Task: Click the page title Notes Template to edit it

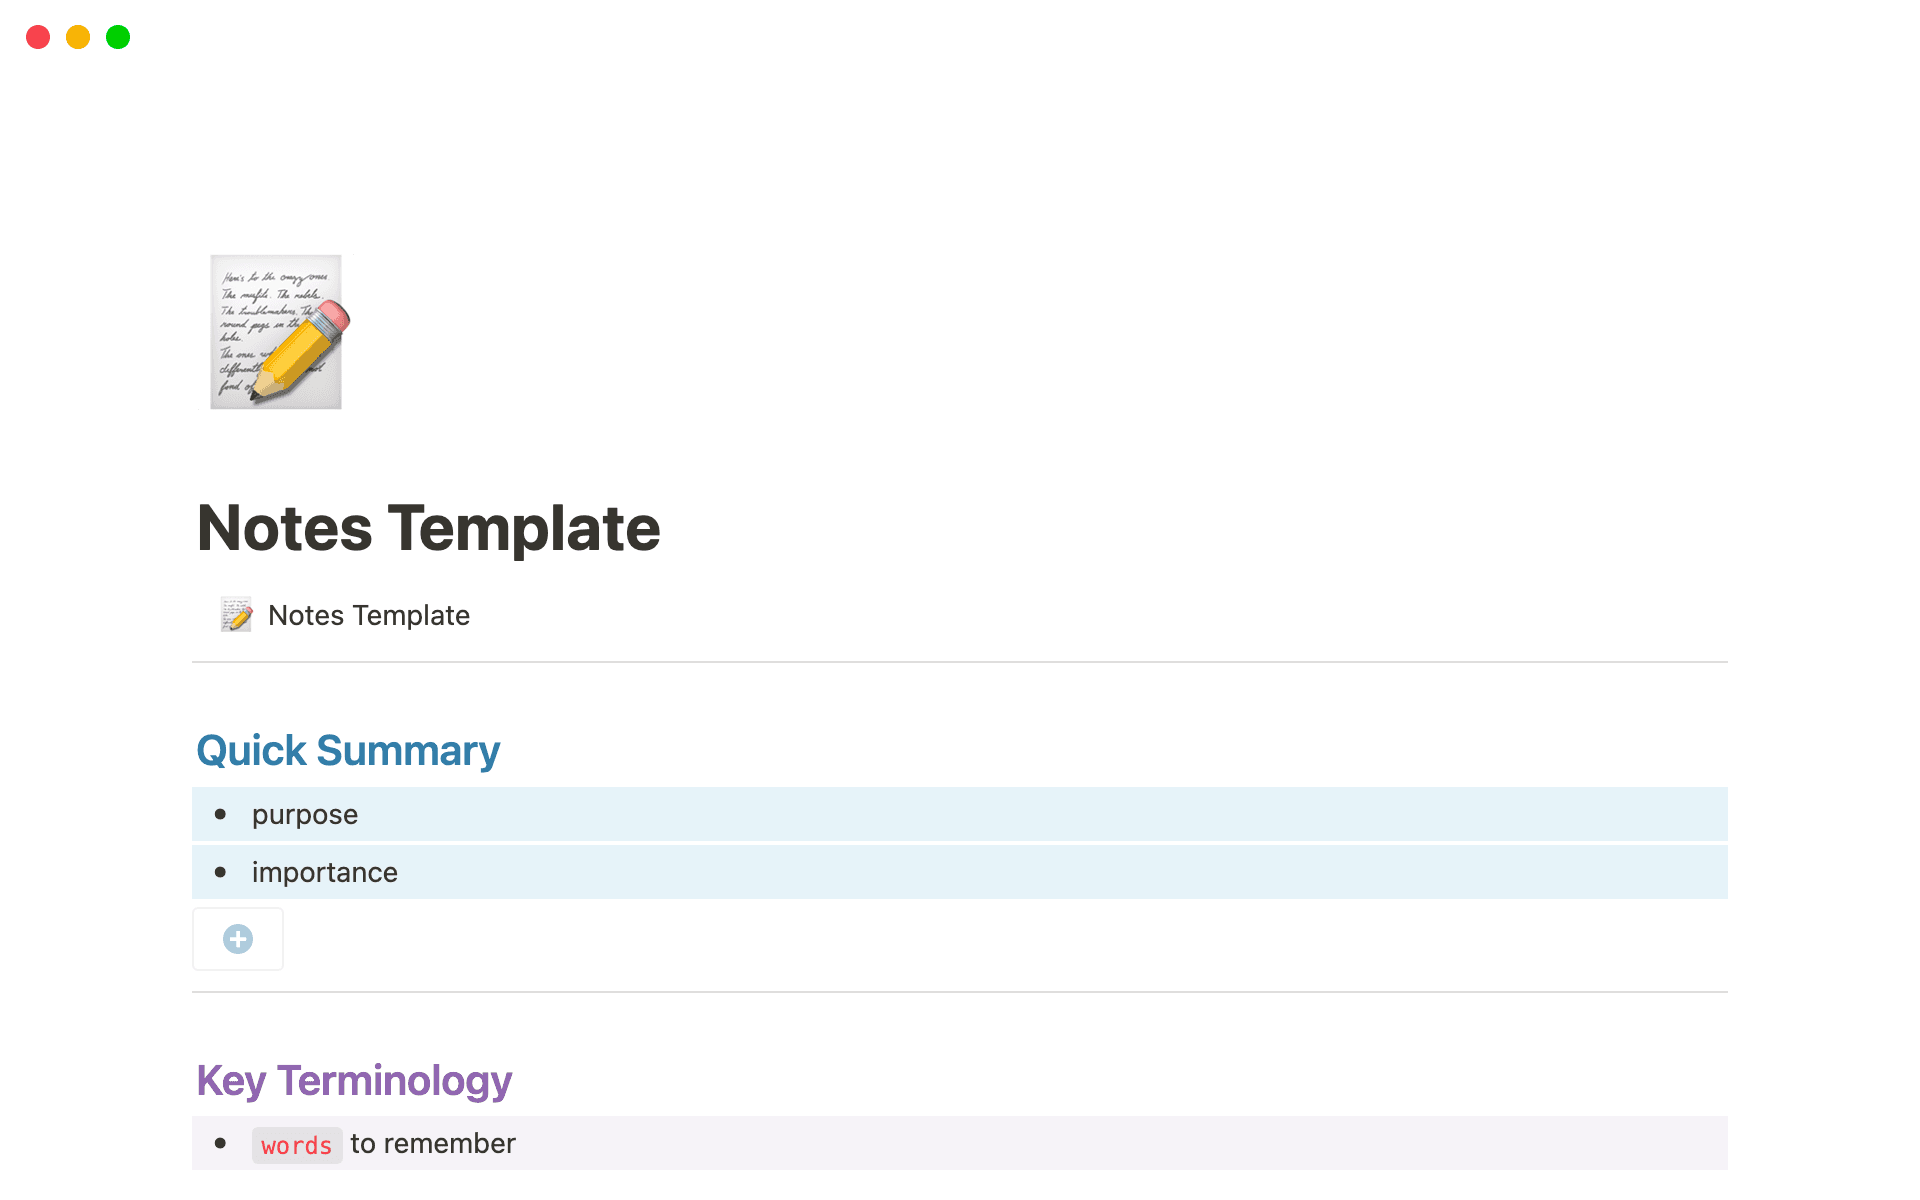Action: tap(429, 528)
